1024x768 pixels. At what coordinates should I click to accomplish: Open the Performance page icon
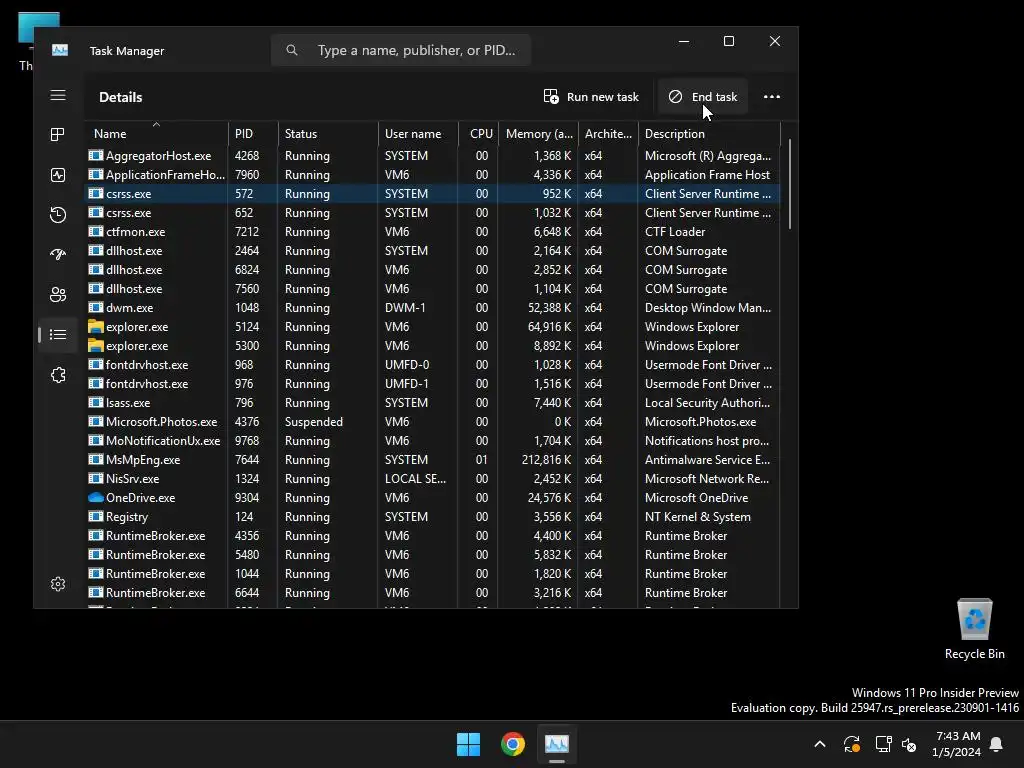pyautogui.click(x=58, y=175)
